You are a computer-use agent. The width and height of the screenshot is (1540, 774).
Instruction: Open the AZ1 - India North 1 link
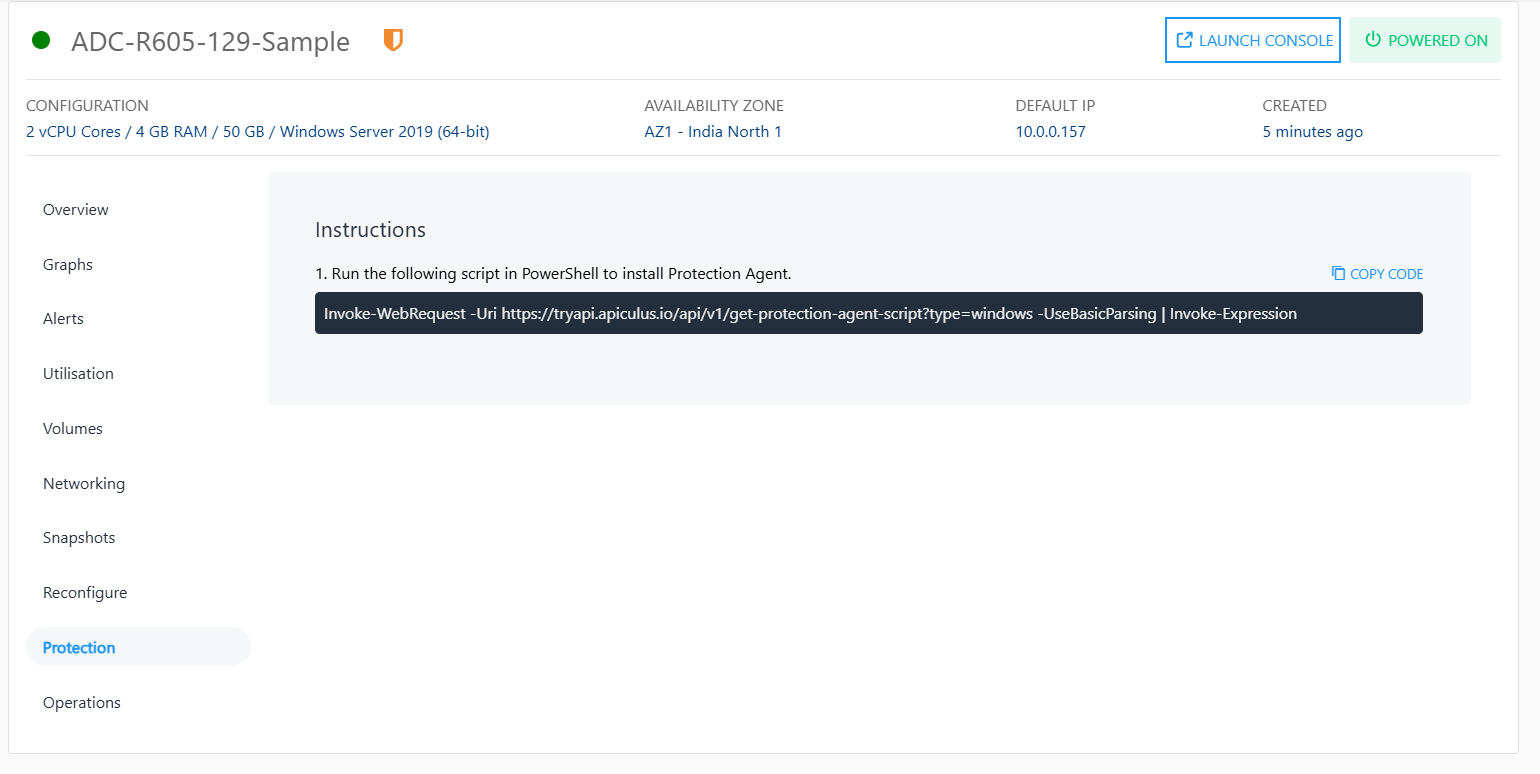713,131
